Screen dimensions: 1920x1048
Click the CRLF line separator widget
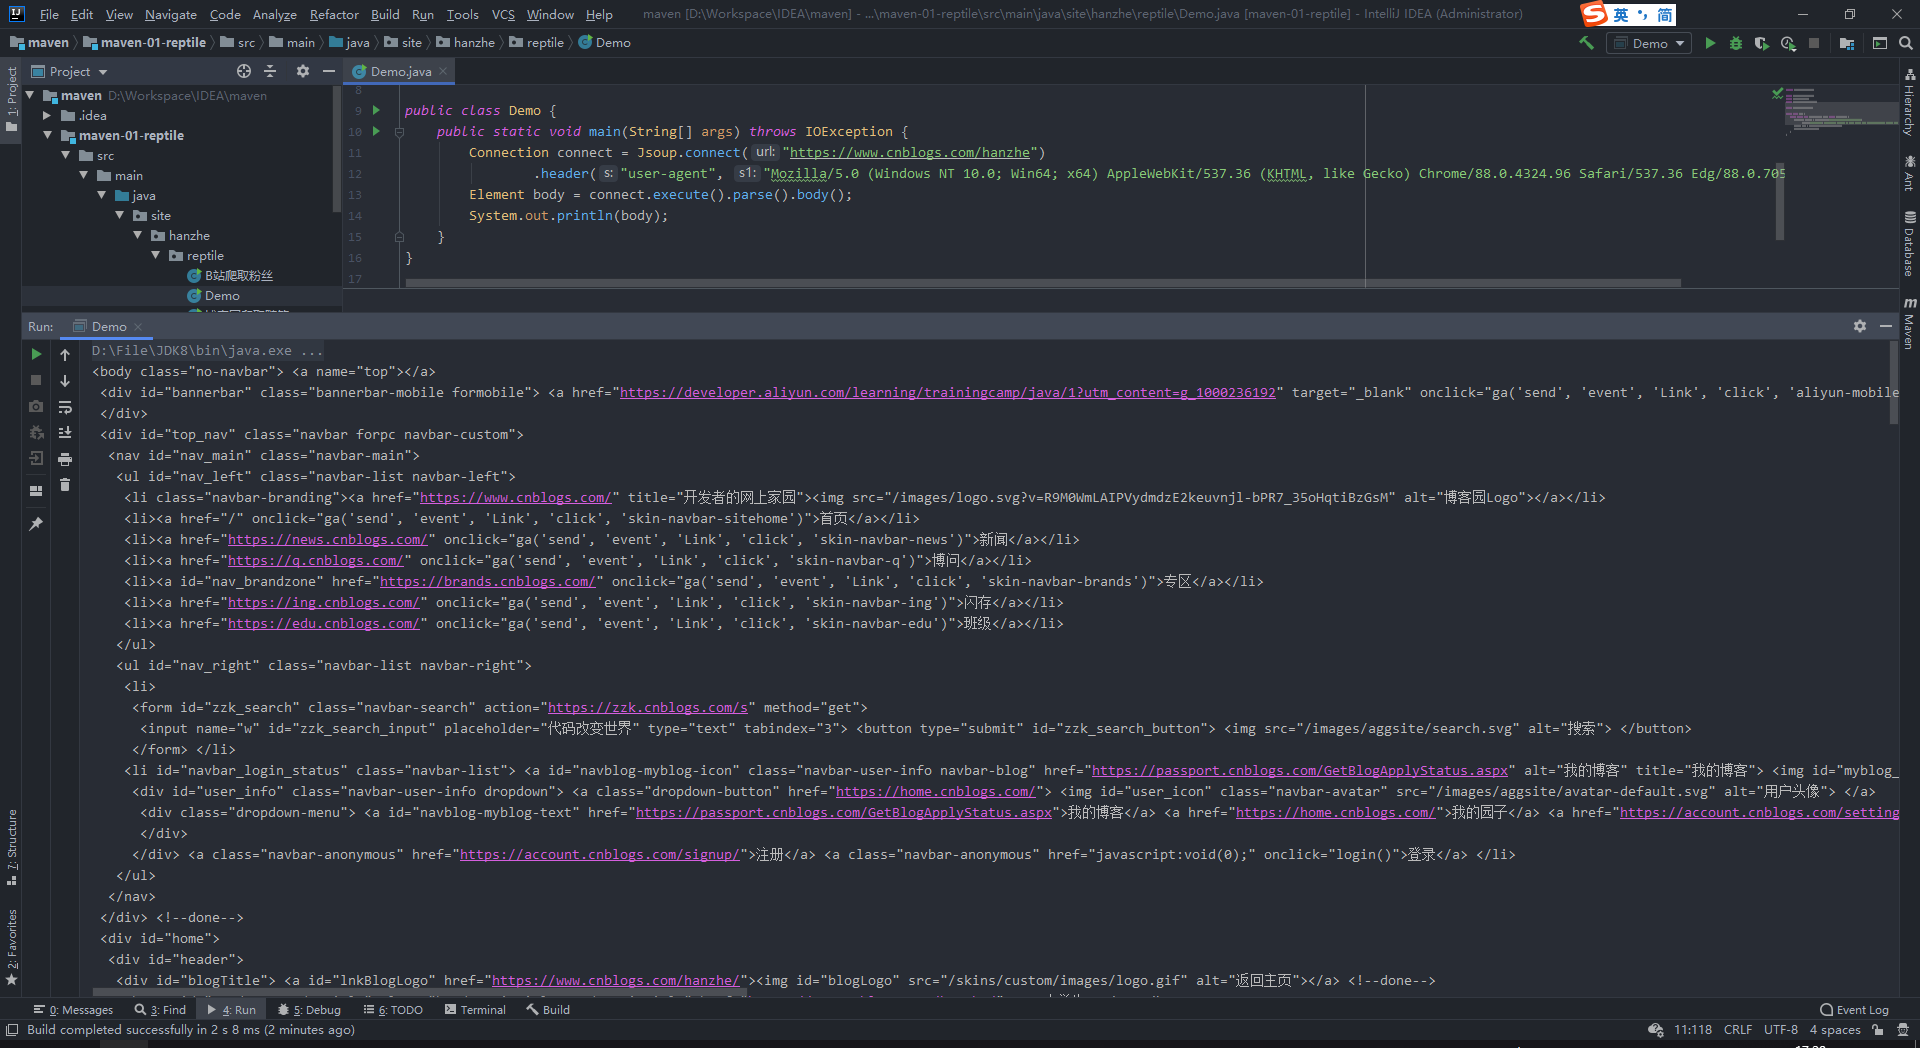[1738, 1030]
